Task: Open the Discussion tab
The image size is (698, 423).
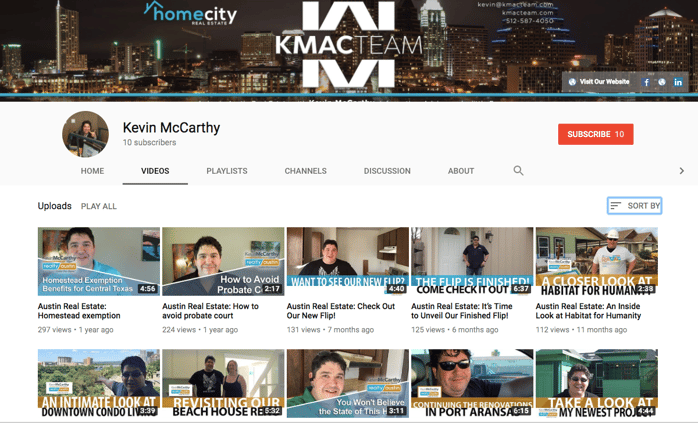Action: 387,171
